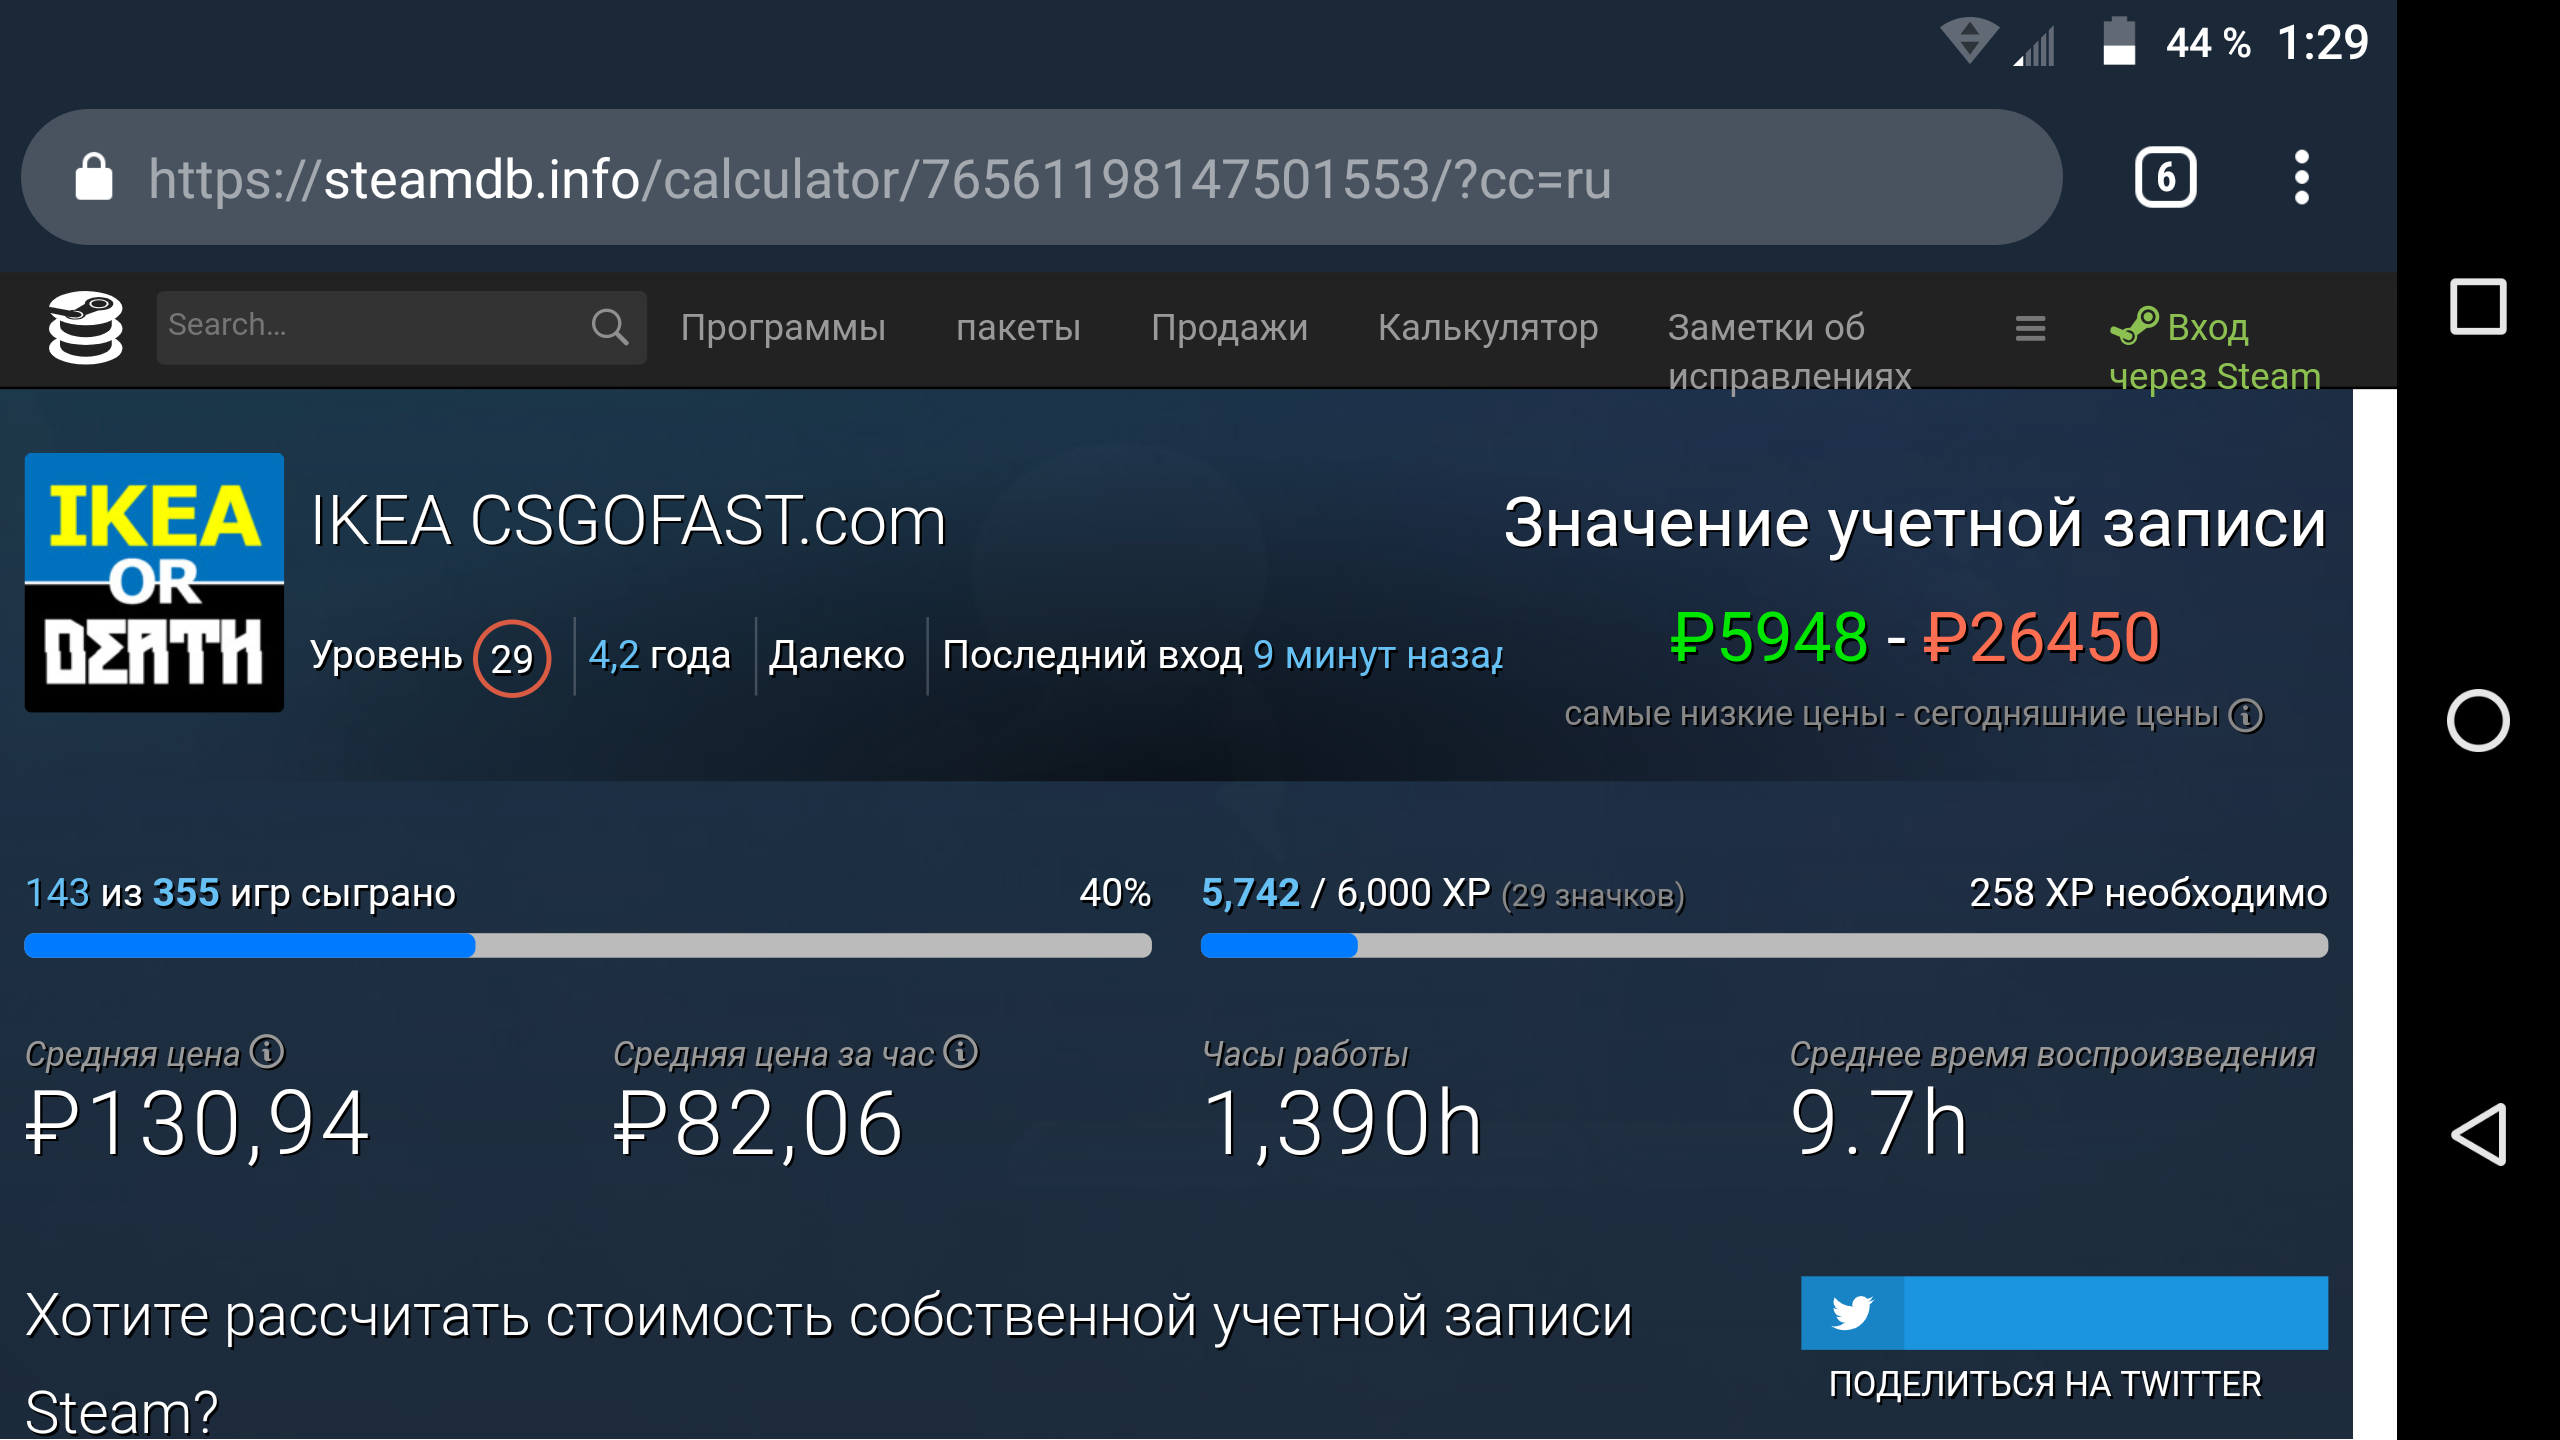Image resolution: width=2560 pixels, height=1440 pixels.
Task: Tap the Steam login icon
Action: 2134,326
